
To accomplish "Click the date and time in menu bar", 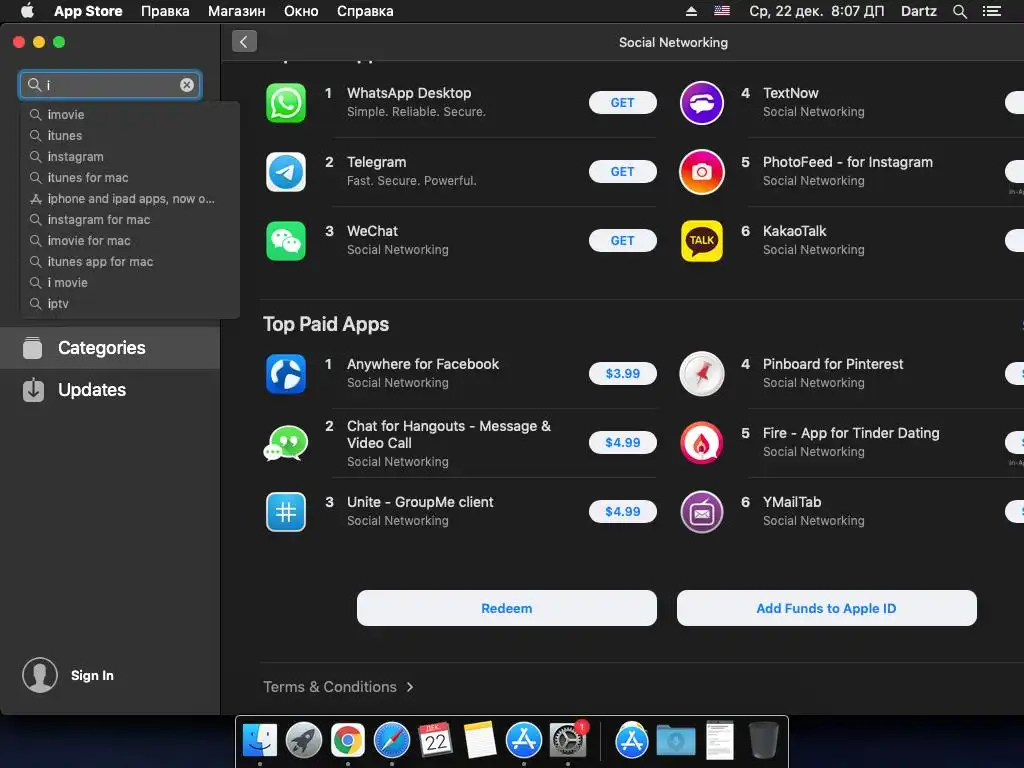I will (x=816, y=11).
